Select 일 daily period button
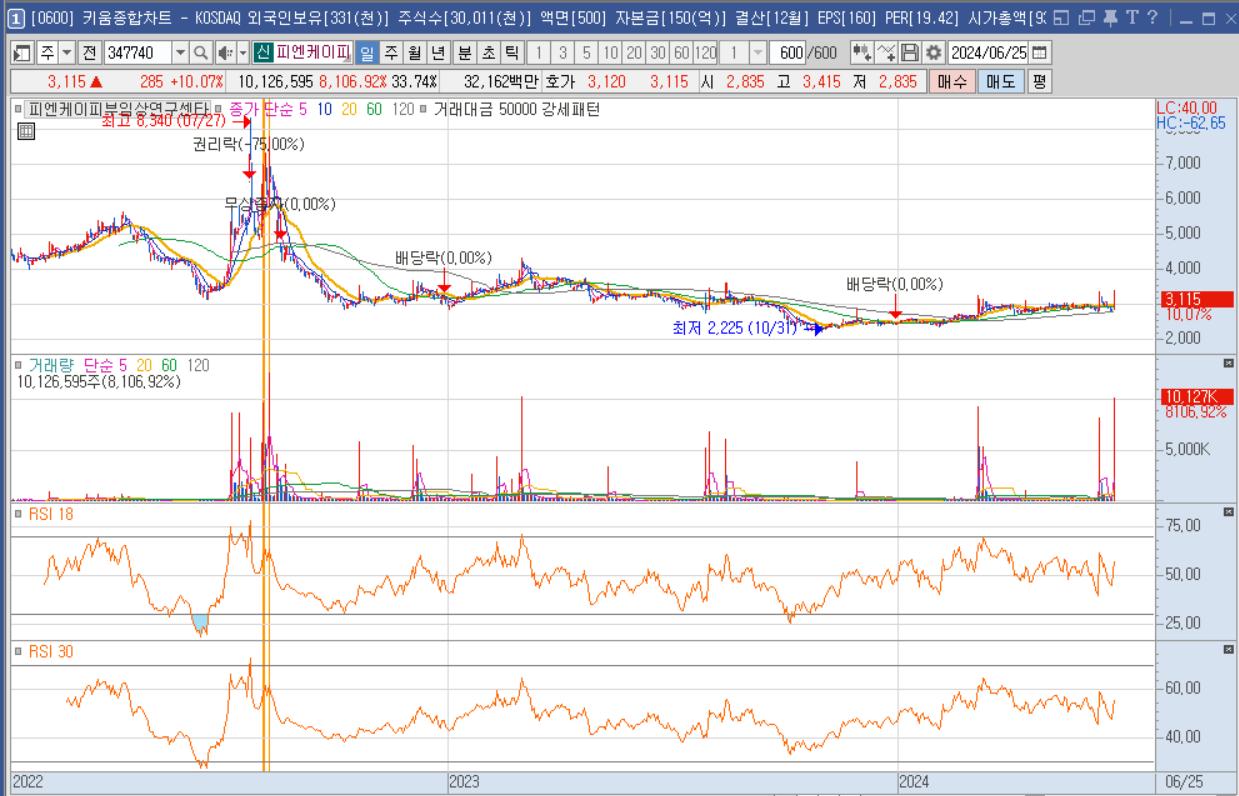This screenshot has height=796, width=1239. click(366, 53)
